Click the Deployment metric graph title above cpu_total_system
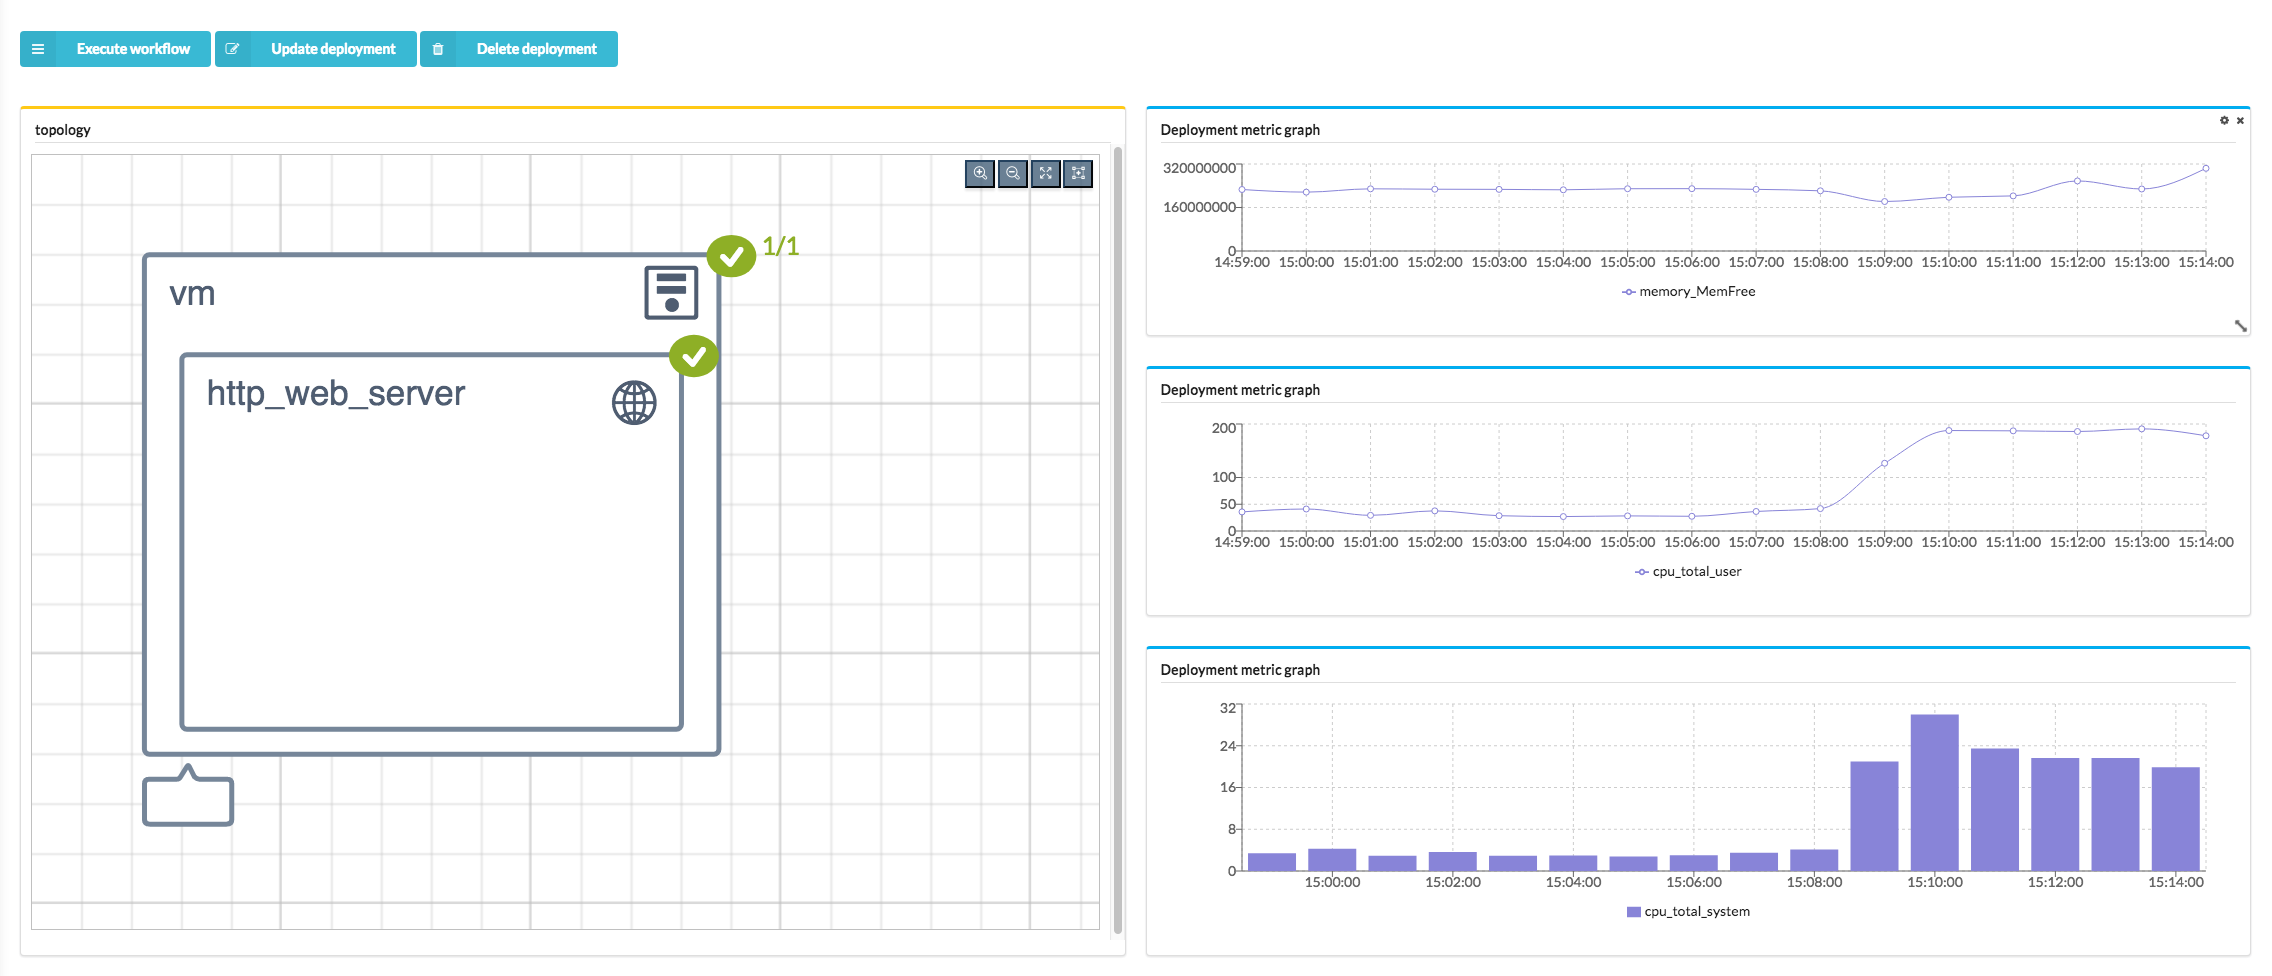Screen dimensions: 2272x976 1240,670
